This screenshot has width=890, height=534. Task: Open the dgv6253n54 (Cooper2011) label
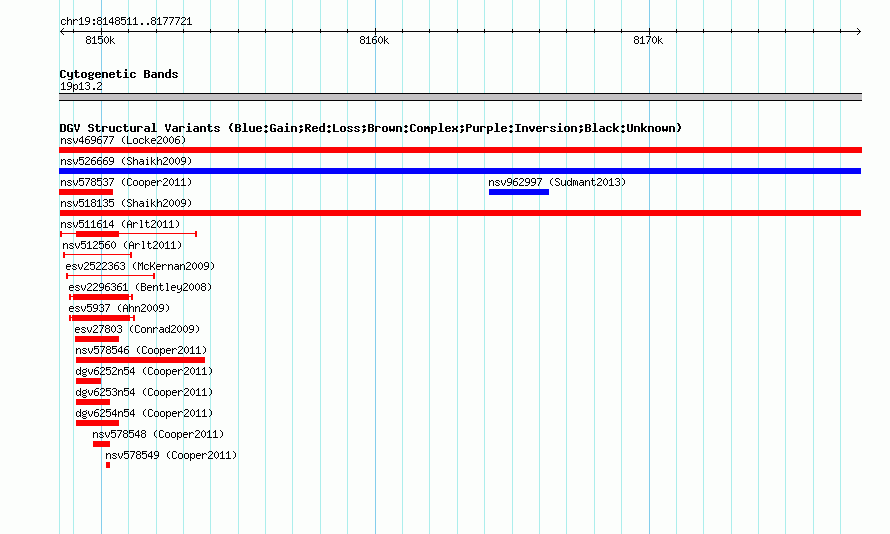144,392
